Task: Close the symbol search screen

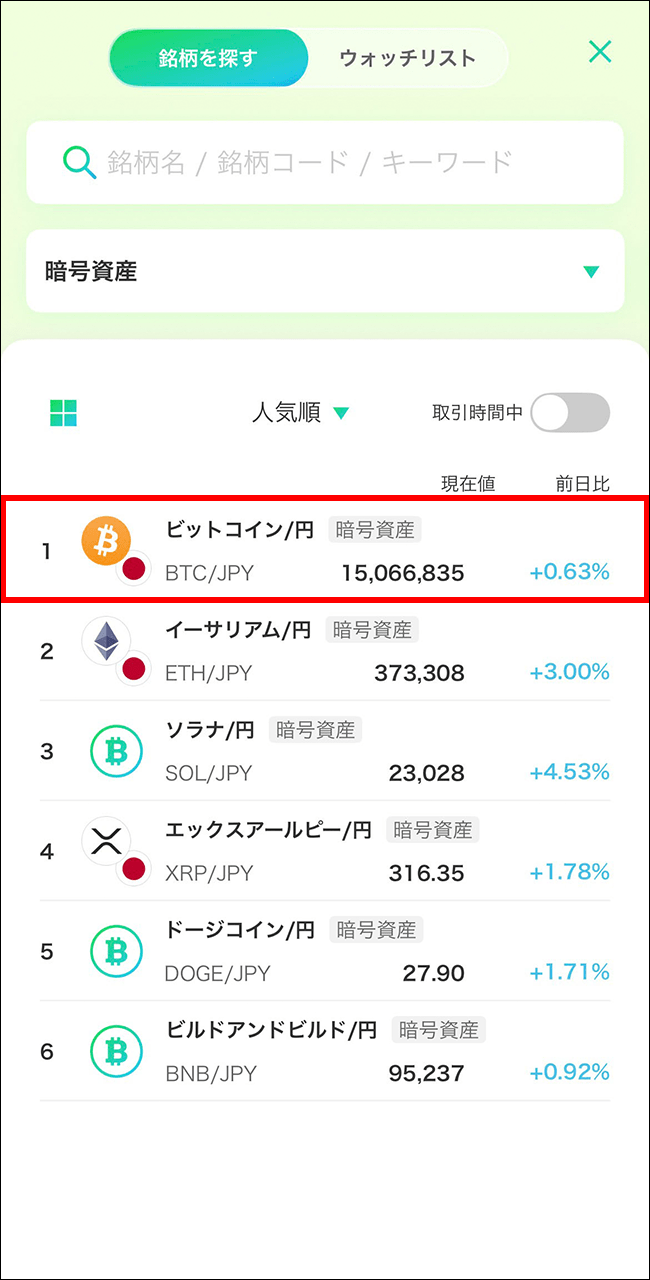Action: pos(600,52)
